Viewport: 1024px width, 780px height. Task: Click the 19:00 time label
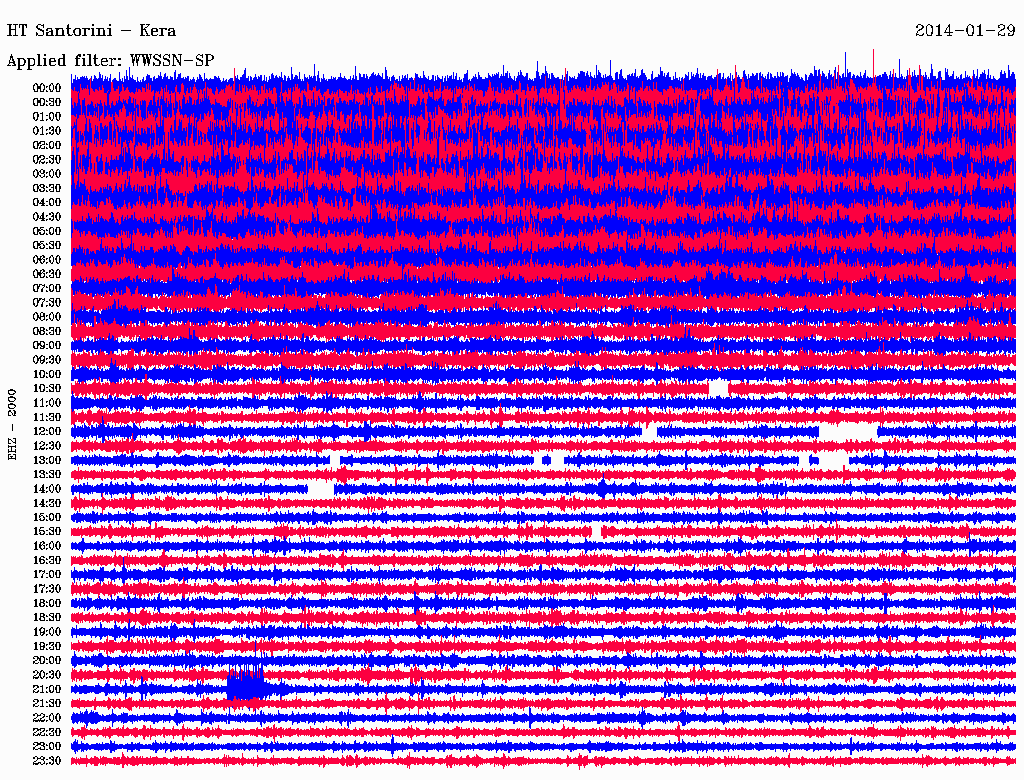[47, 632]
